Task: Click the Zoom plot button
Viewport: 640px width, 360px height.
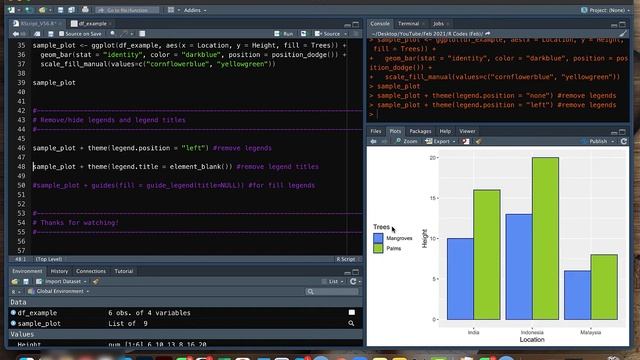Action: (406, 141)
